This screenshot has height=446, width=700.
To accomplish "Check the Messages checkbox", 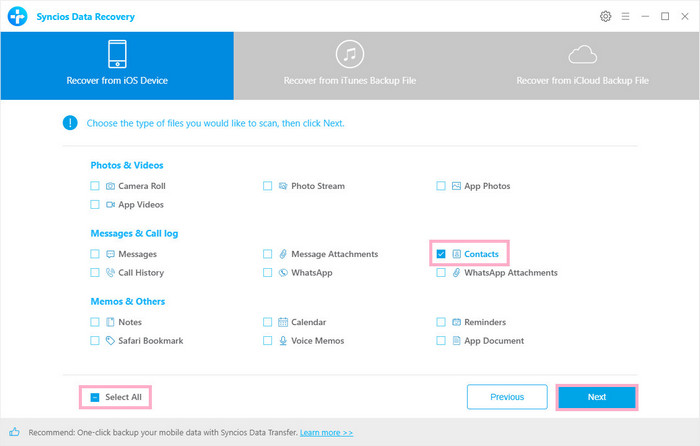I will 95,254.
